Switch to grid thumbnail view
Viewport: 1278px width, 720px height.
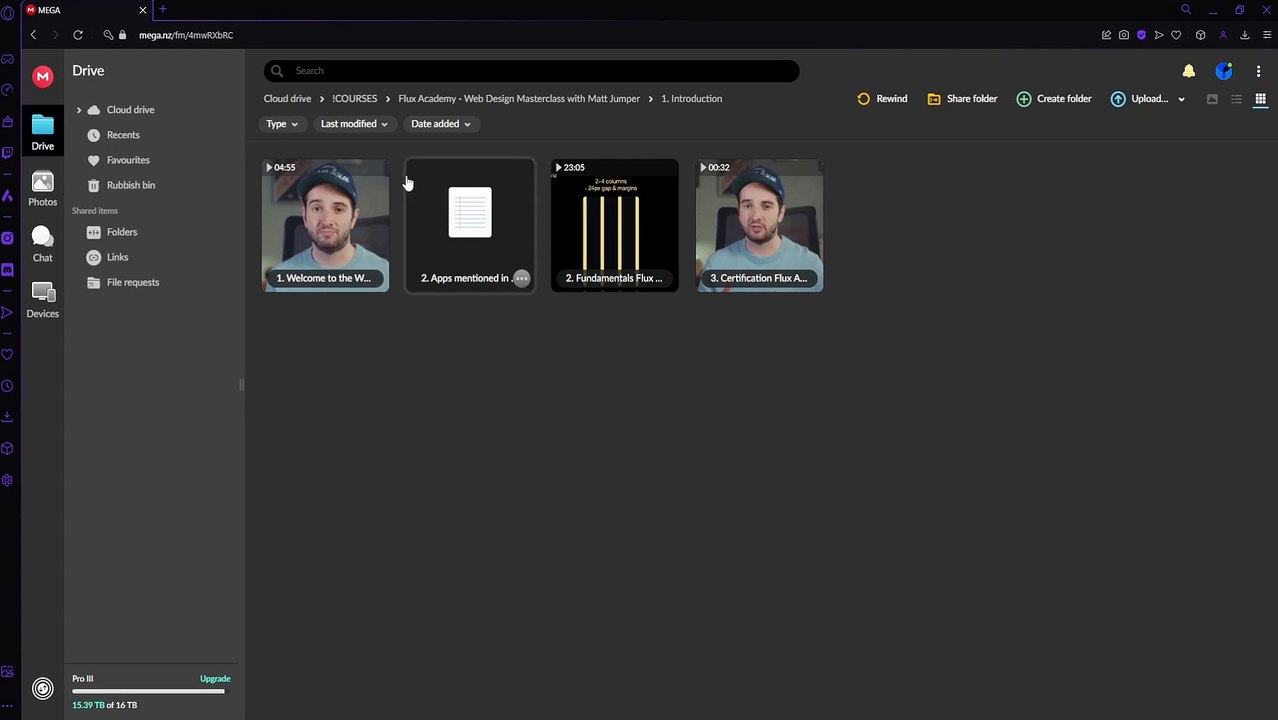click(1260, 99)
